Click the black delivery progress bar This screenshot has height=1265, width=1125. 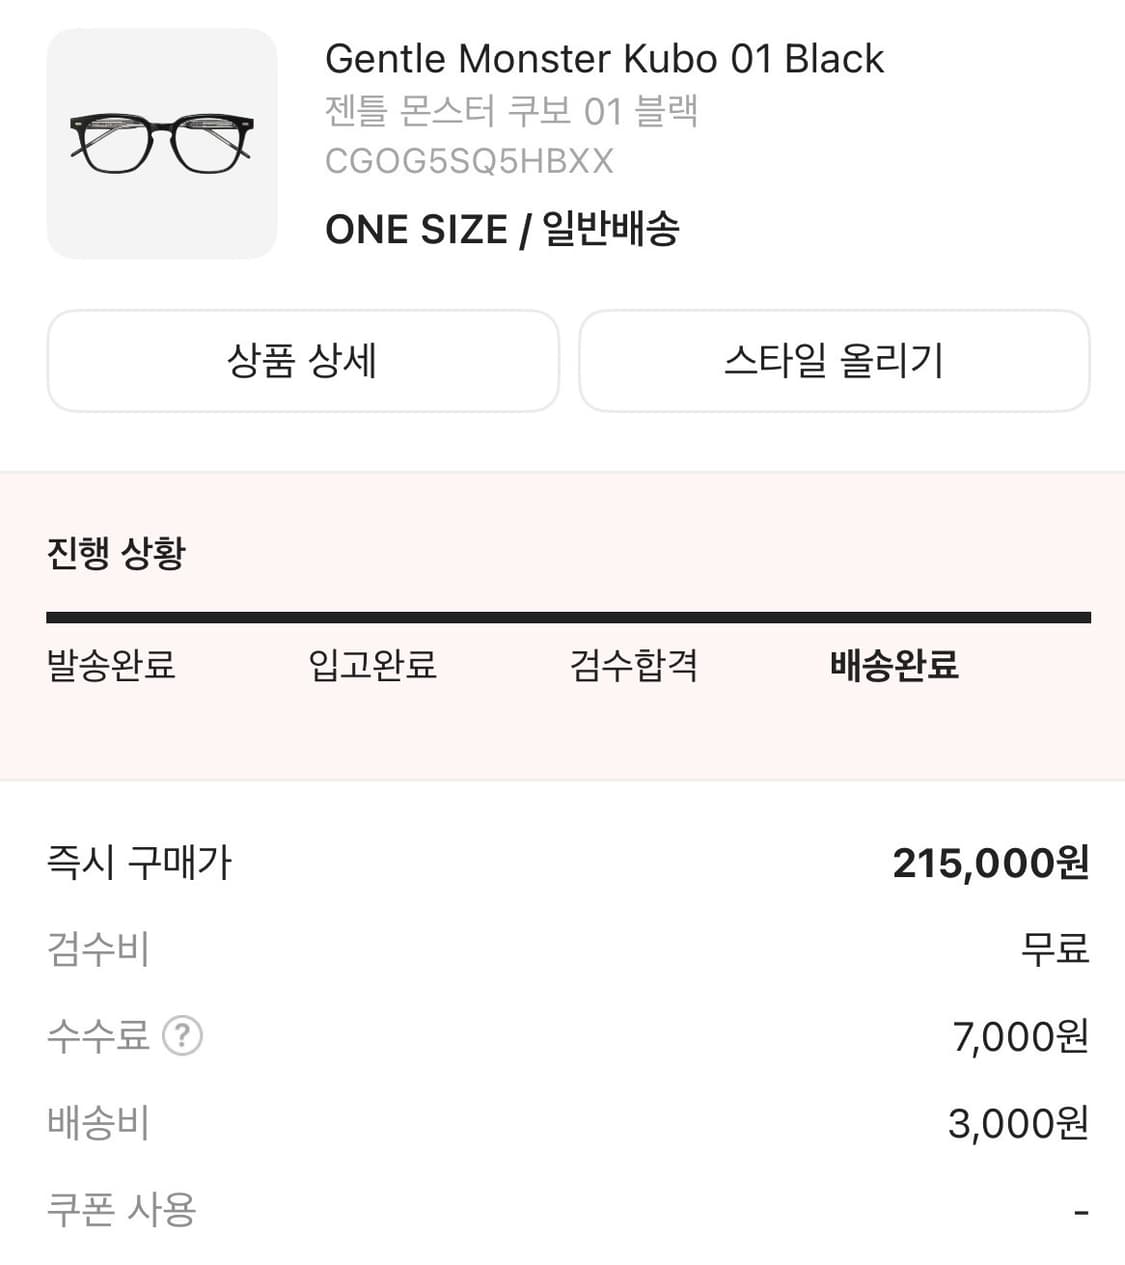coord(568,618)
